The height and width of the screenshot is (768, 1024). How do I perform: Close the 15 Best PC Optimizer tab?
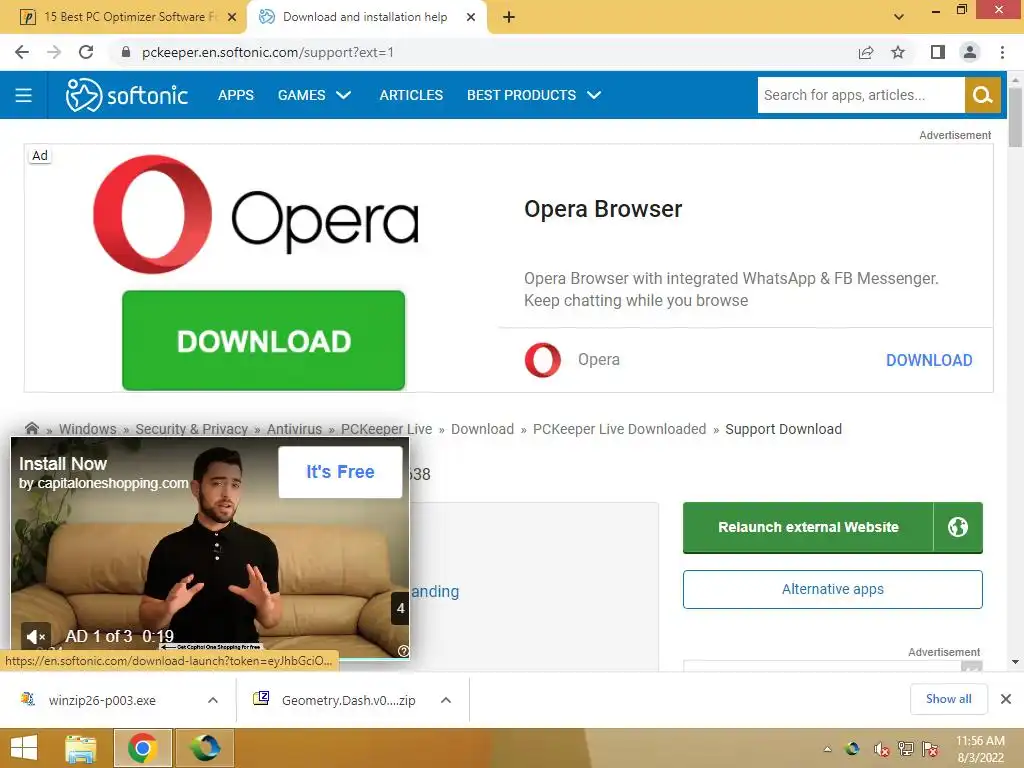pyautogui.click(x=232, y=17)
